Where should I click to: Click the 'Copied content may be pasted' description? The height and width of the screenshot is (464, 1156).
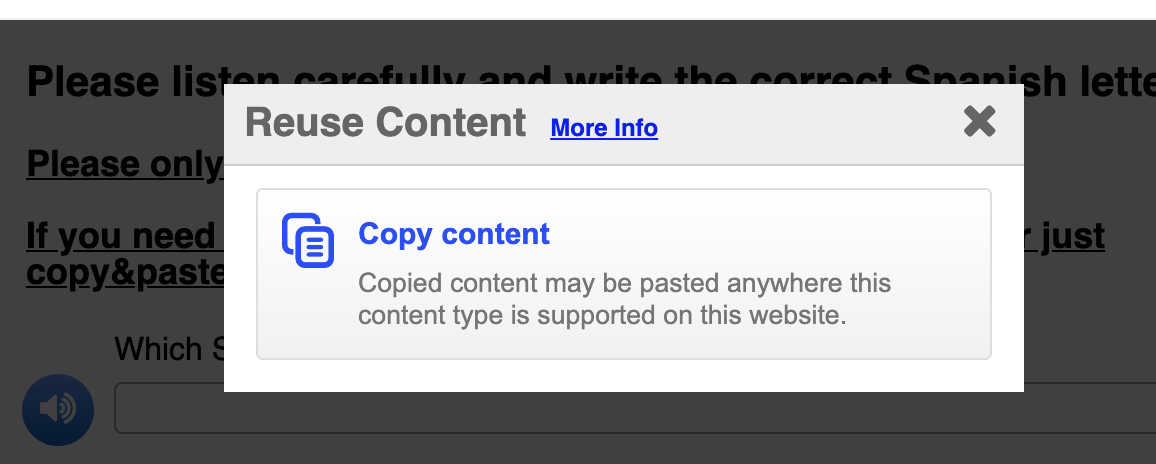[624, 299]
